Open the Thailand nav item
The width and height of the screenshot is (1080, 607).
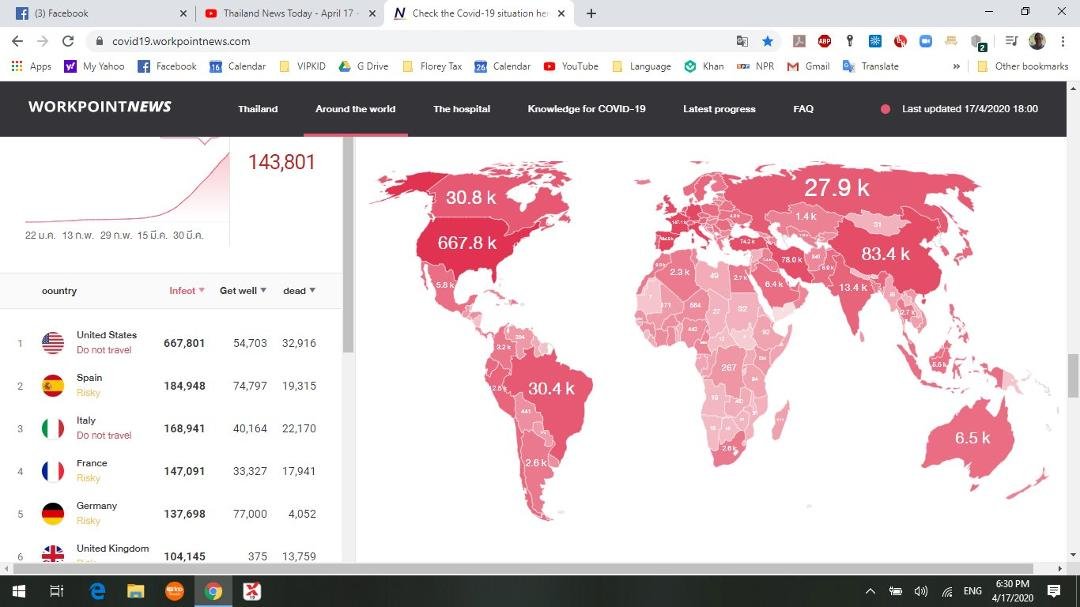pyautogui.click(x=258, y=109)
